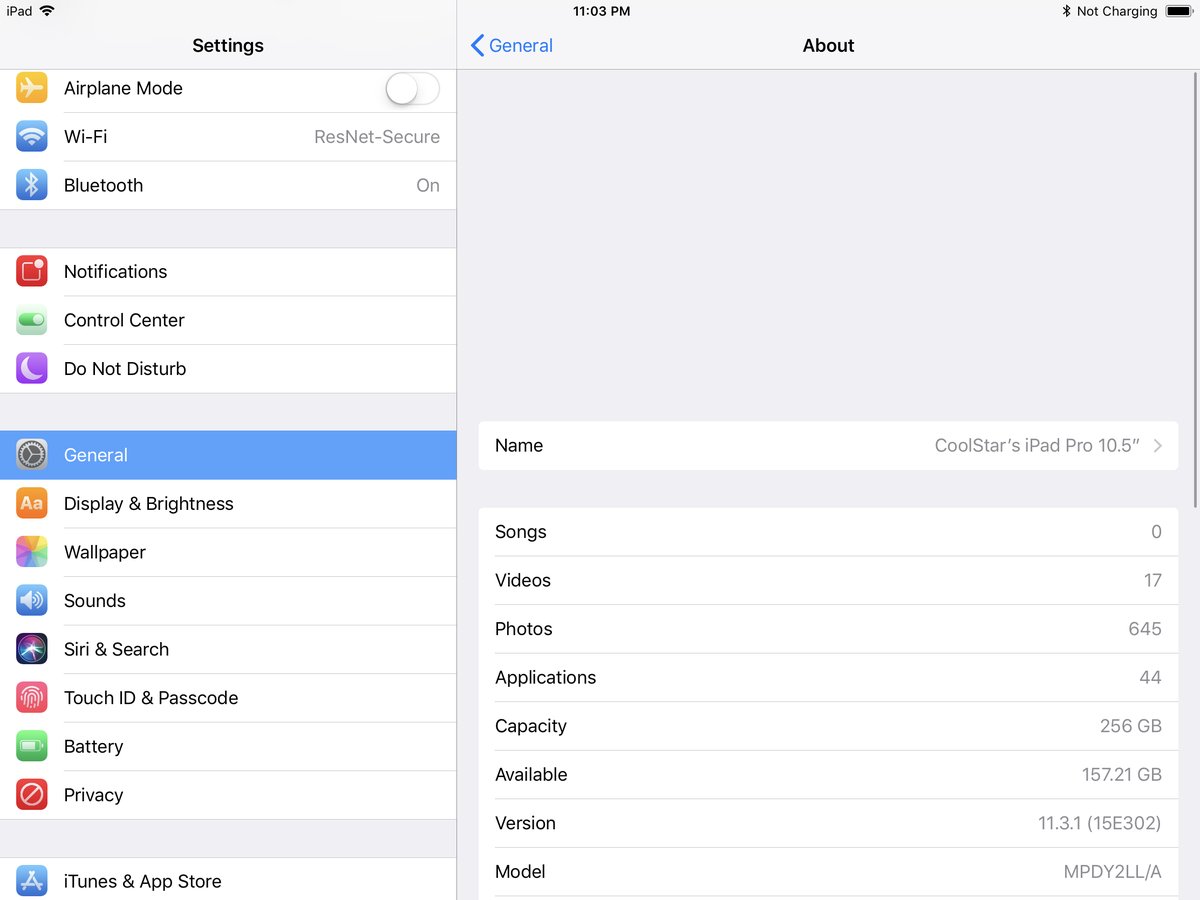Viewport: 1200px width, 900px height.
Task: Tap the Siri & Search icon
Action: point(32,649)
